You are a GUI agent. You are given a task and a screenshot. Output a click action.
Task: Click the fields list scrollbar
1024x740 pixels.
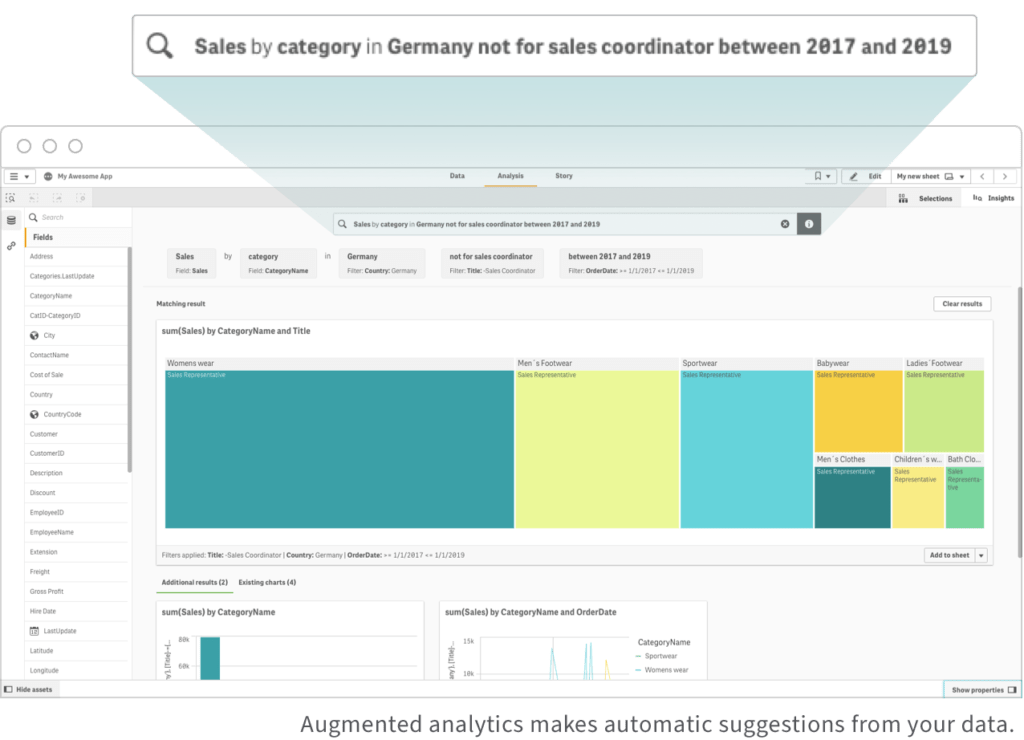(129, 359)
